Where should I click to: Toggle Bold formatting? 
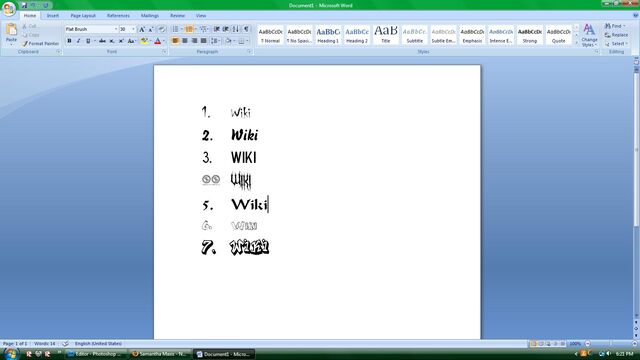point(69,41)
